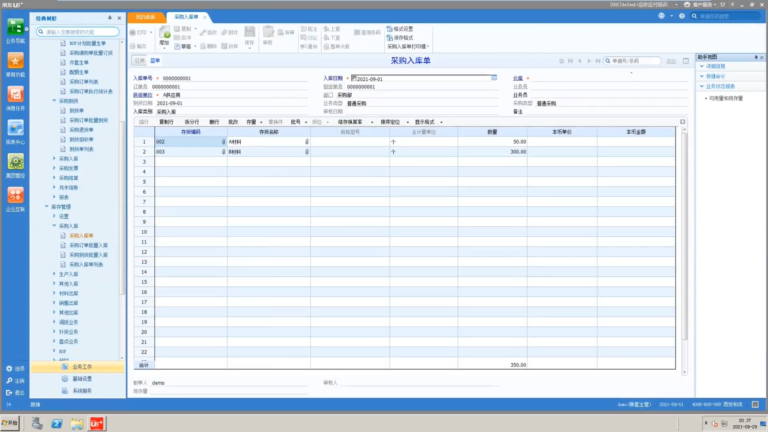Image resolution: width=768 pixels, height=432 pixels.
Task: Click the 增加 (Add) toolbar icon
Action: [165, 33]
